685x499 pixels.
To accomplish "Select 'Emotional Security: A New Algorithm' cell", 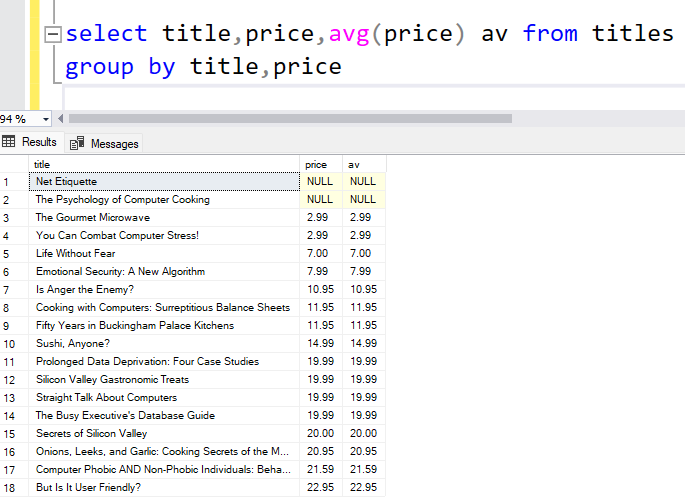I will (164, 271).
